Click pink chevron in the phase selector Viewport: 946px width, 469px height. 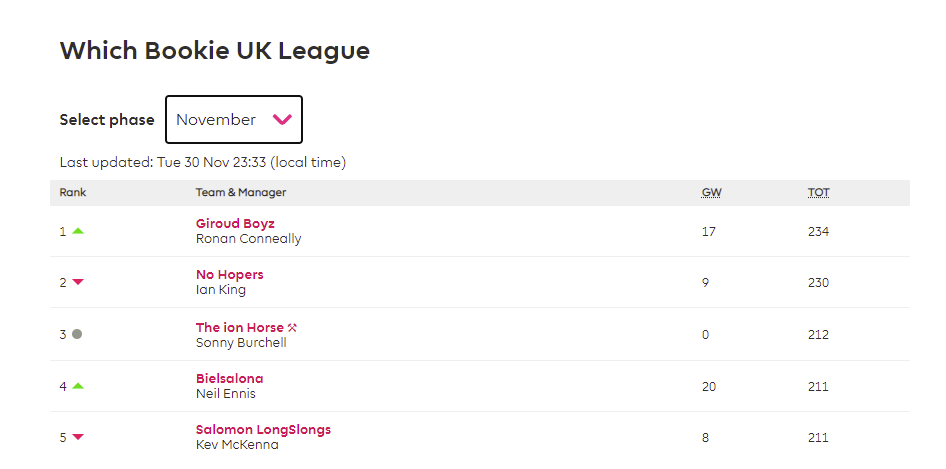282,119
